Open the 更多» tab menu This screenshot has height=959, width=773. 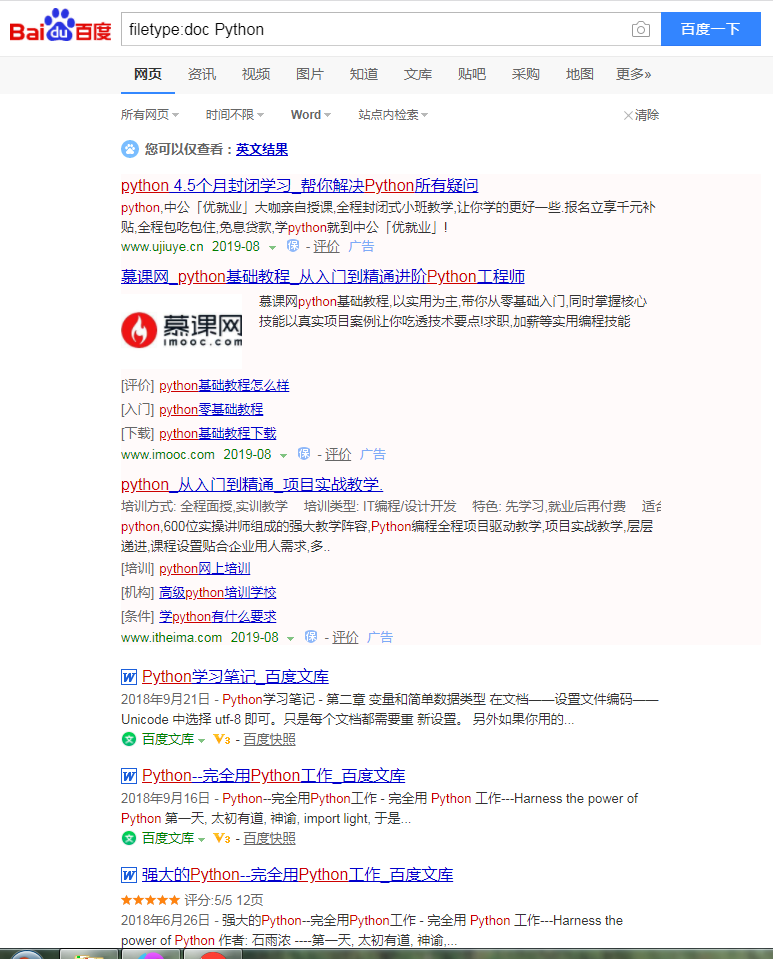(x=634, y=75)
